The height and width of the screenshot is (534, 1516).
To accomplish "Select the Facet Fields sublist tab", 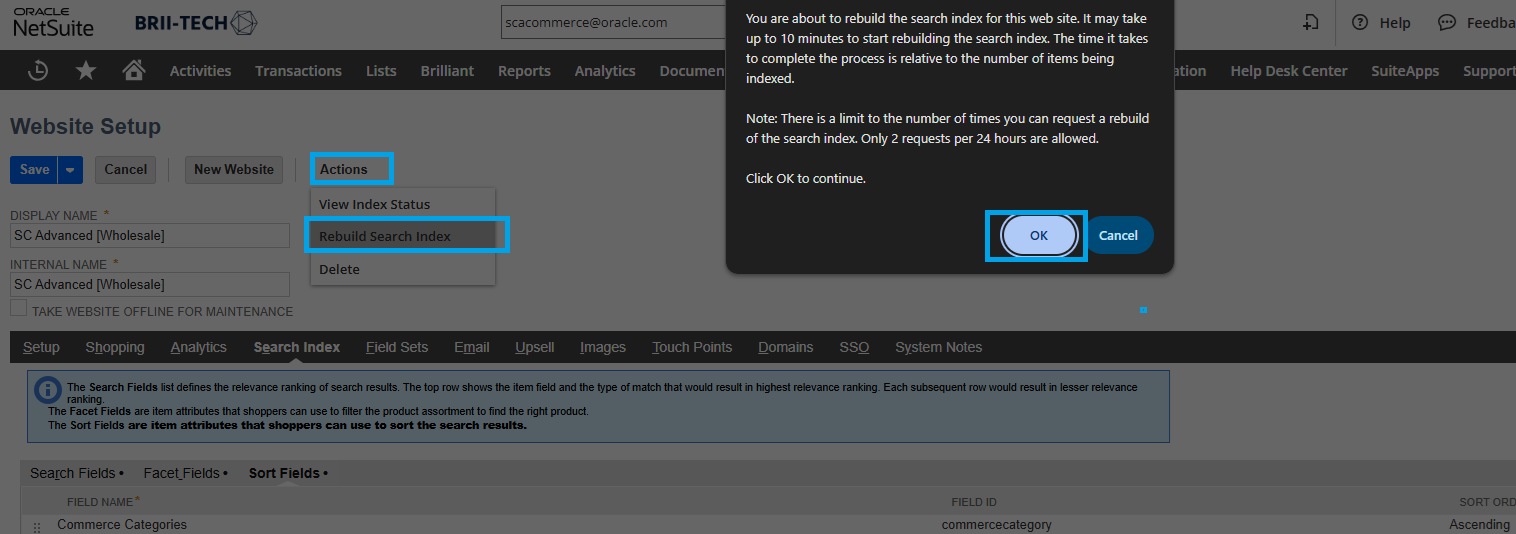I will coord(185,473).
